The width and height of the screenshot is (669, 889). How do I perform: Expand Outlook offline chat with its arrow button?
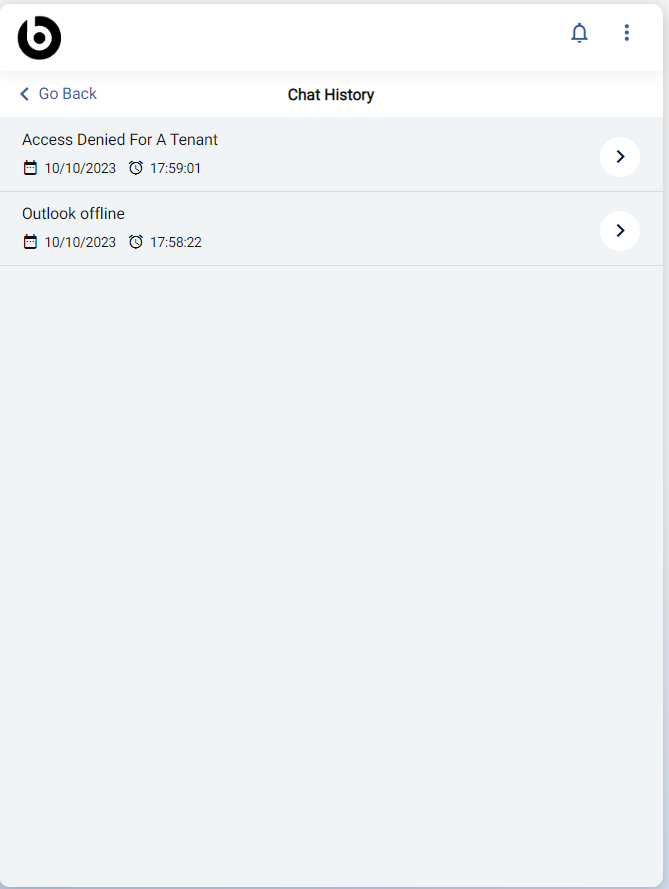coord(620,231)
